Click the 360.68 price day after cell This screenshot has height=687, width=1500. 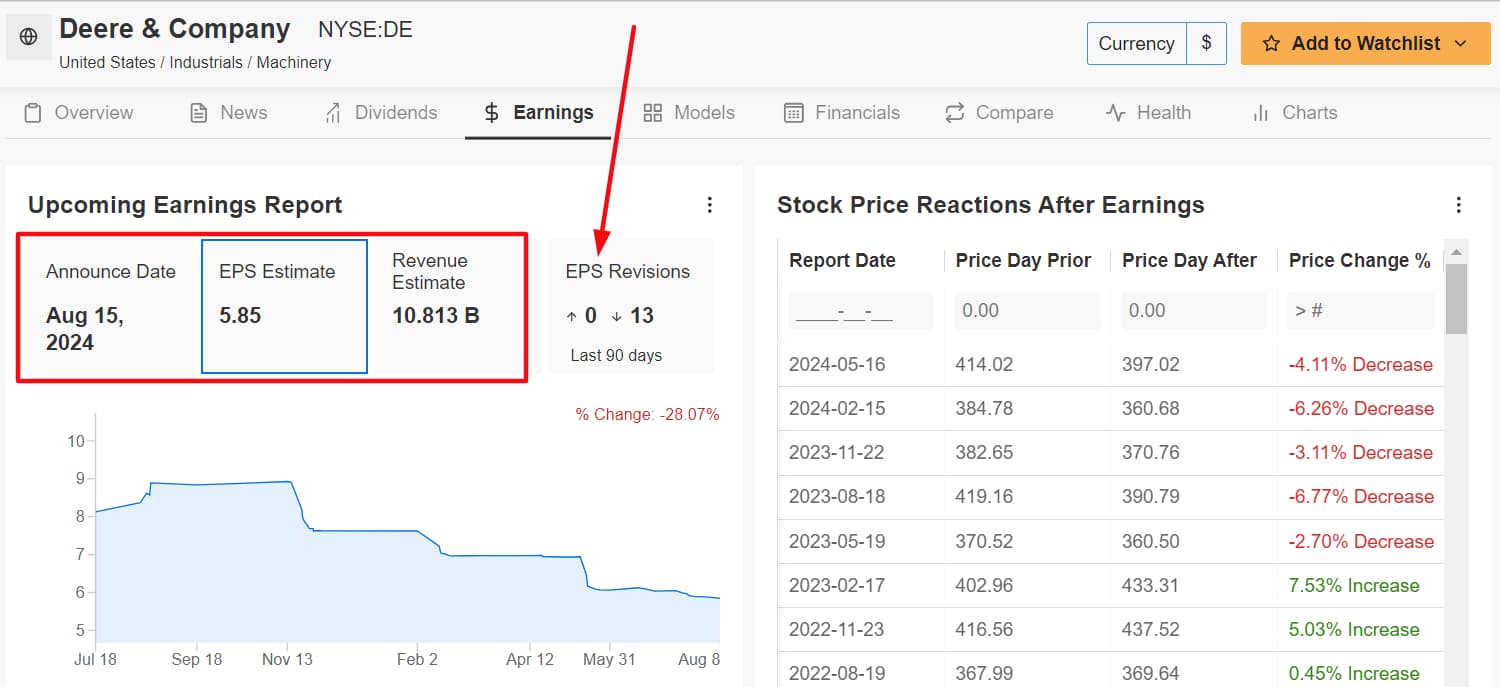pyautogui.click(x=1151, y=409)
